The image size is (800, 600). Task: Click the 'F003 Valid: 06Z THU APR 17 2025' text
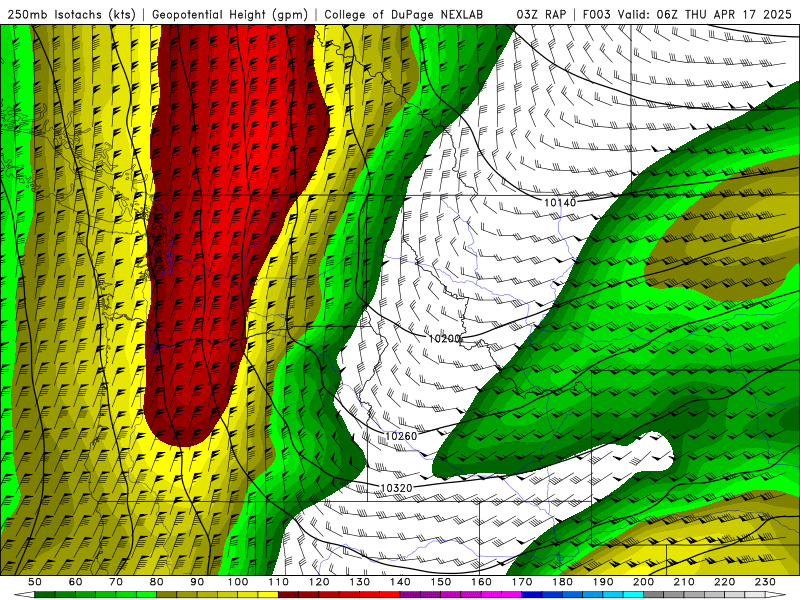(687, 14)
